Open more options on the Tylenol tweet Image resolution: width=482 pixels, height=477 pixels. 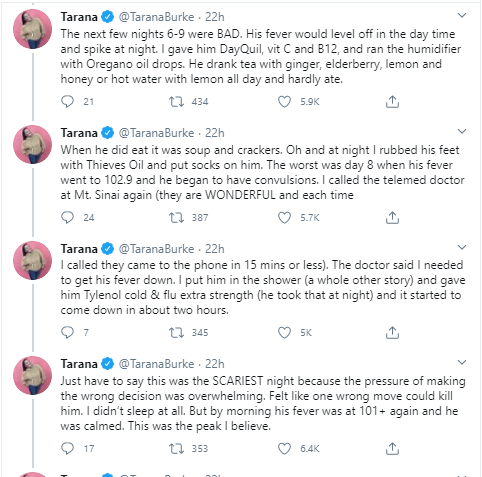click(x=462, y=247)
